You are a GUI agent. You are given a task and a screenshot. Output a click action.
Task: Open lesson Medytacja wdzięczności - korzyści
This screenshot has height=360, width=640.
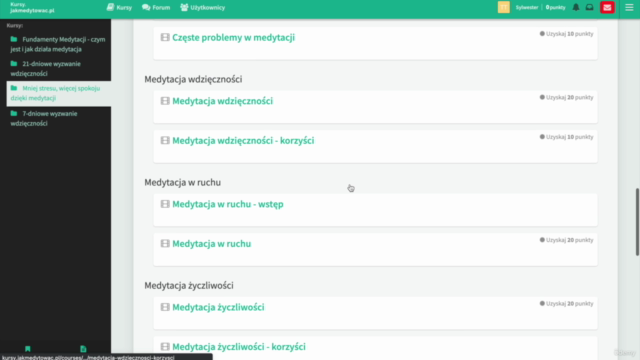243,140
